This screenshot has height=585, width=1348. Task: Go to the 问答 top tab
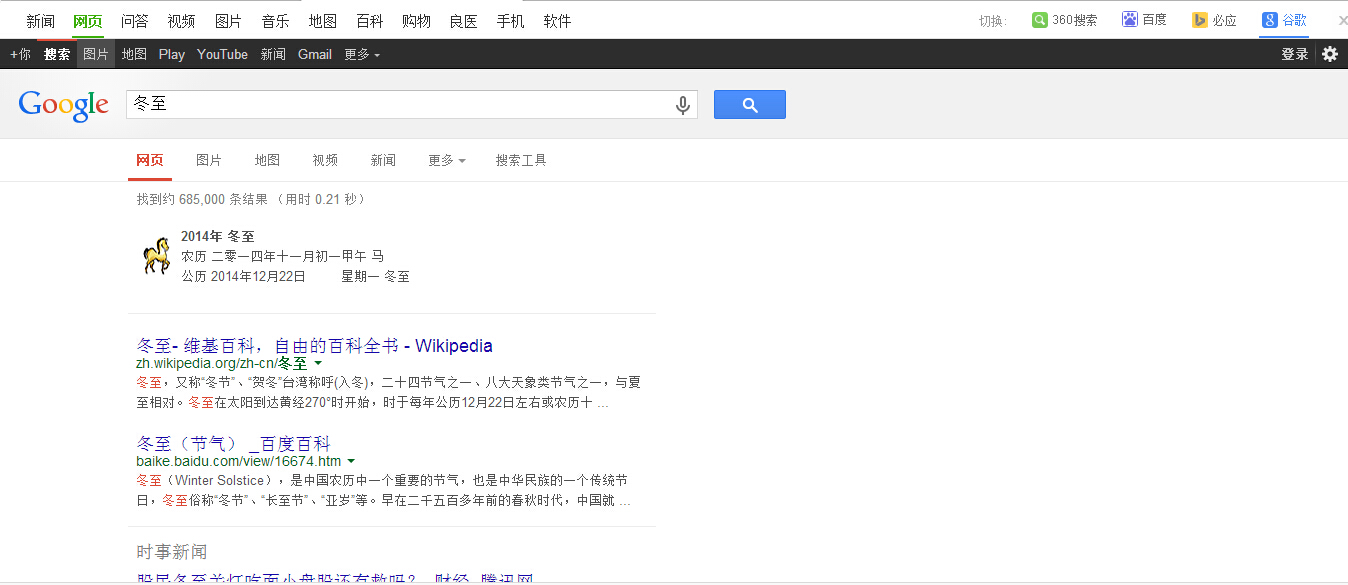[x=135, y=21]
